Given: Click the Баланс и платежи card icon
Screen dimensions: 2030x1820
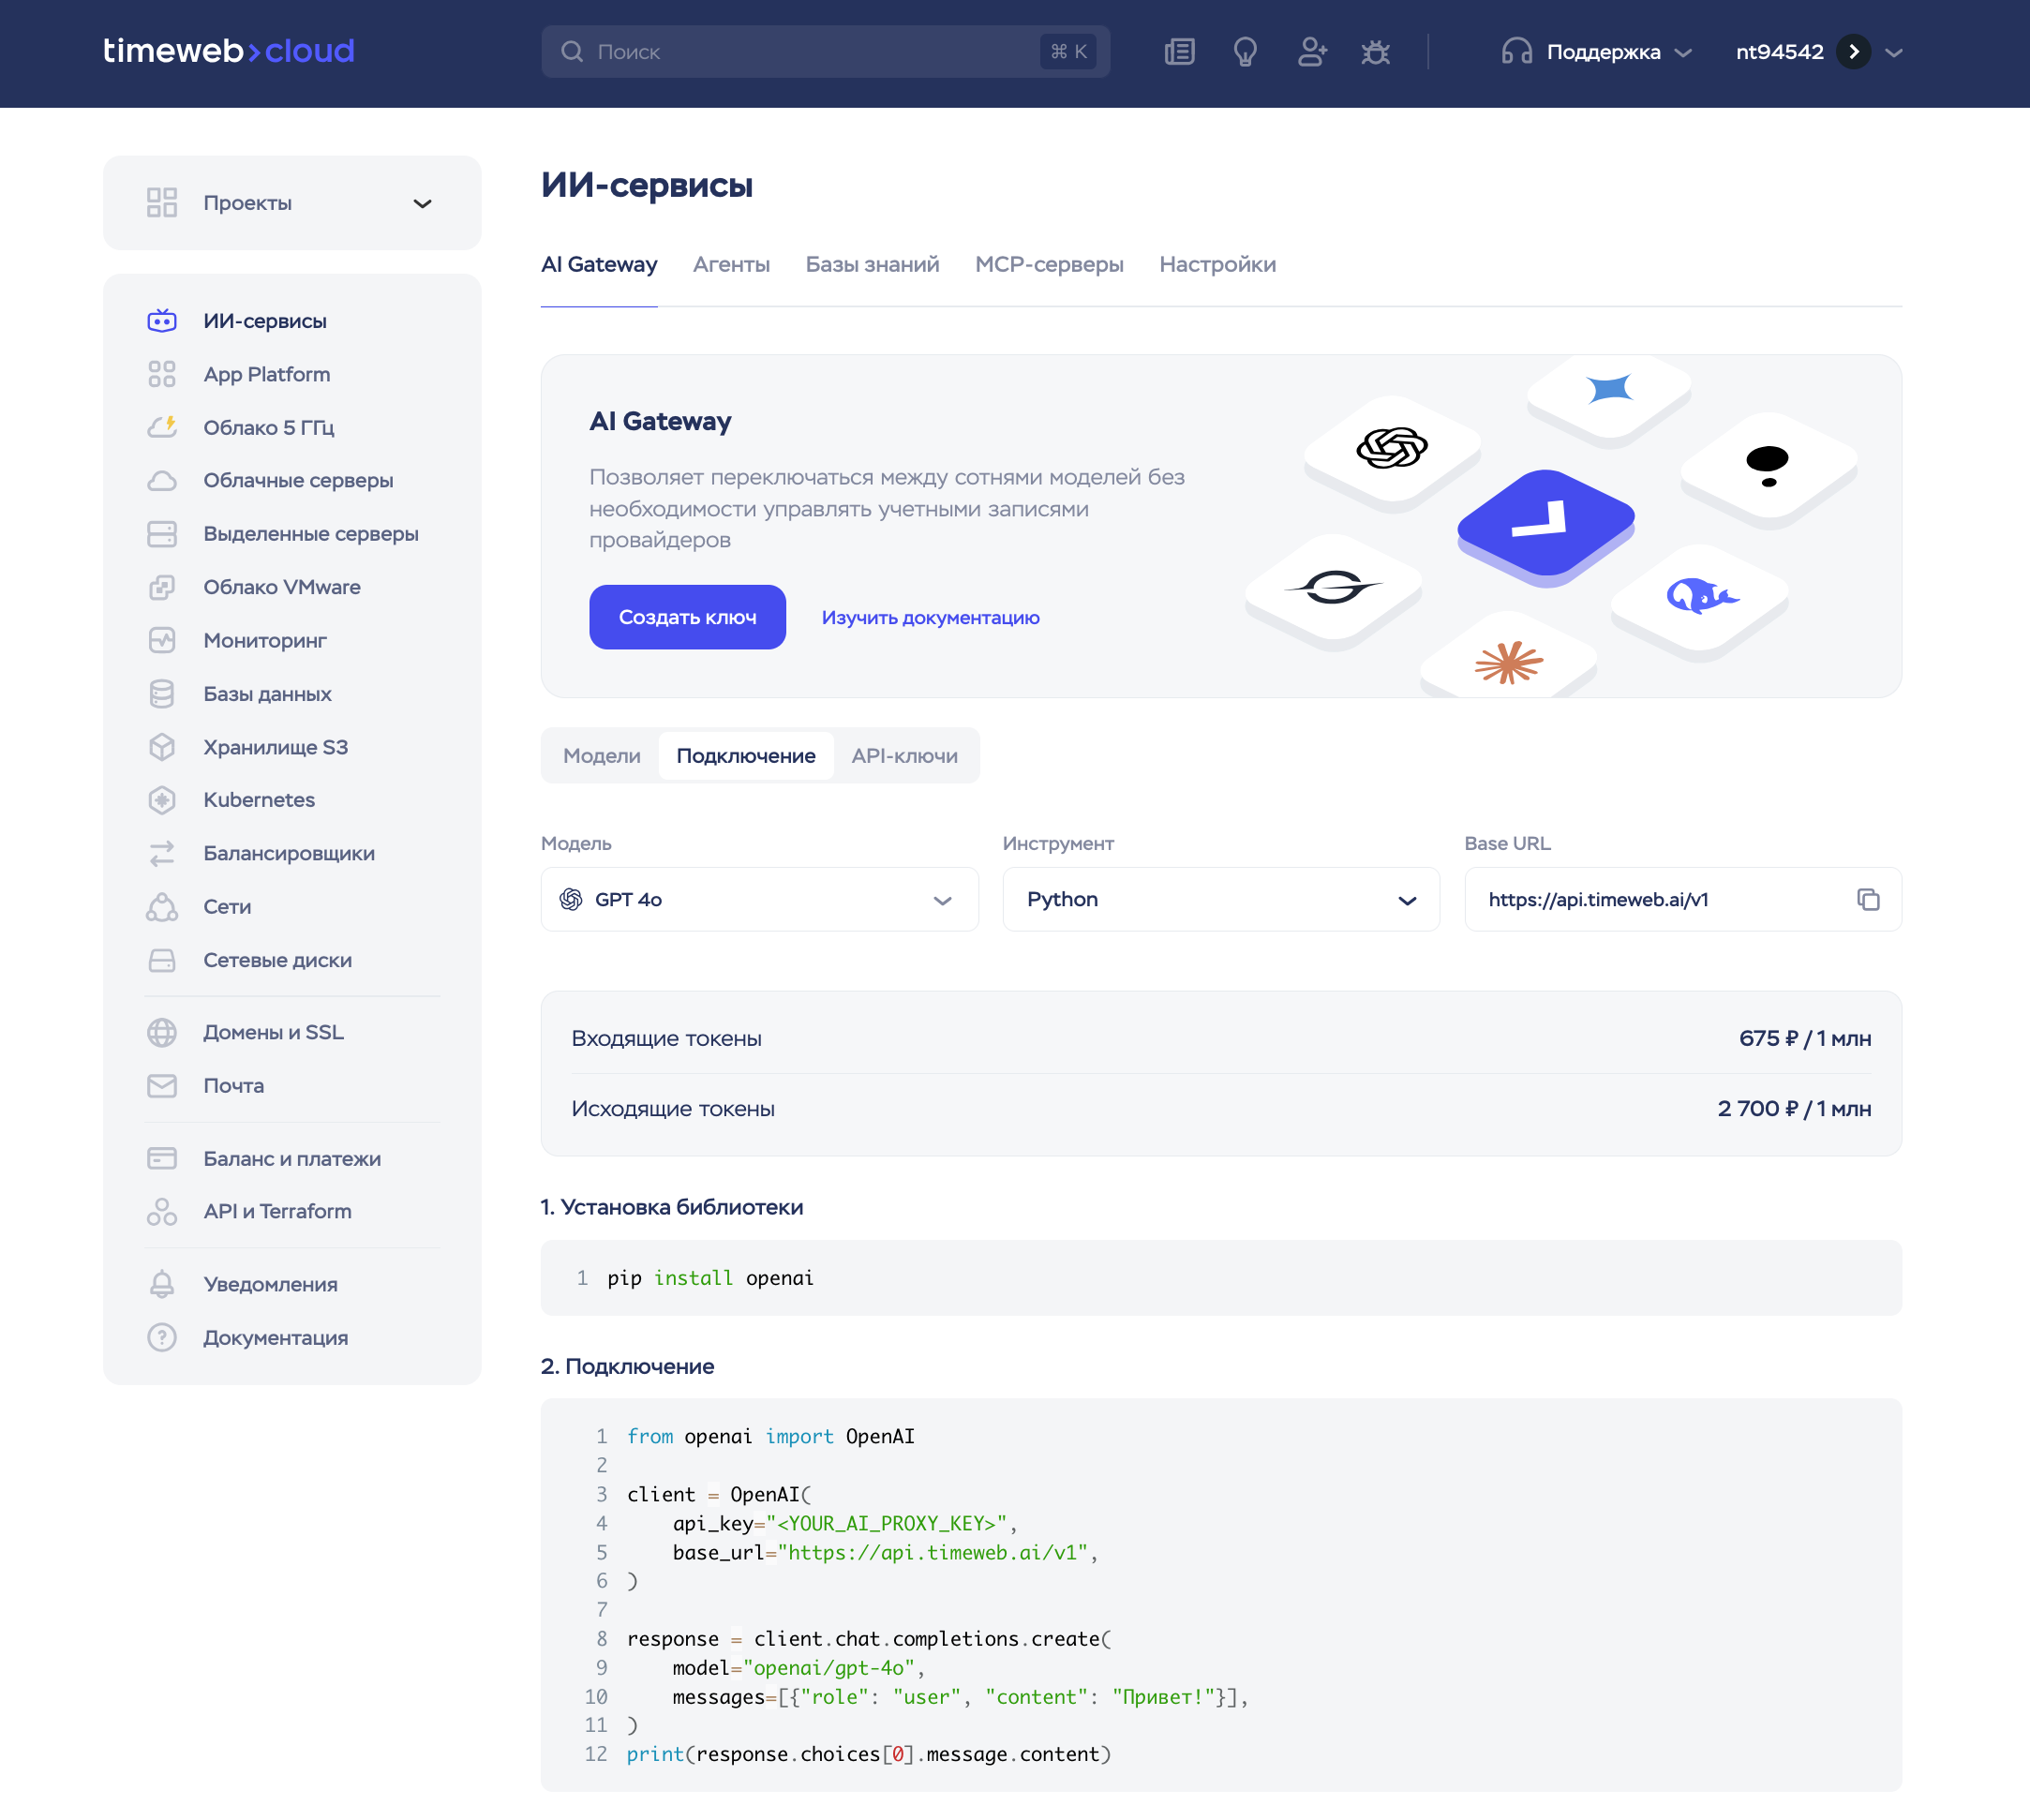Looking at the screenshot, I should (162, 1158).
